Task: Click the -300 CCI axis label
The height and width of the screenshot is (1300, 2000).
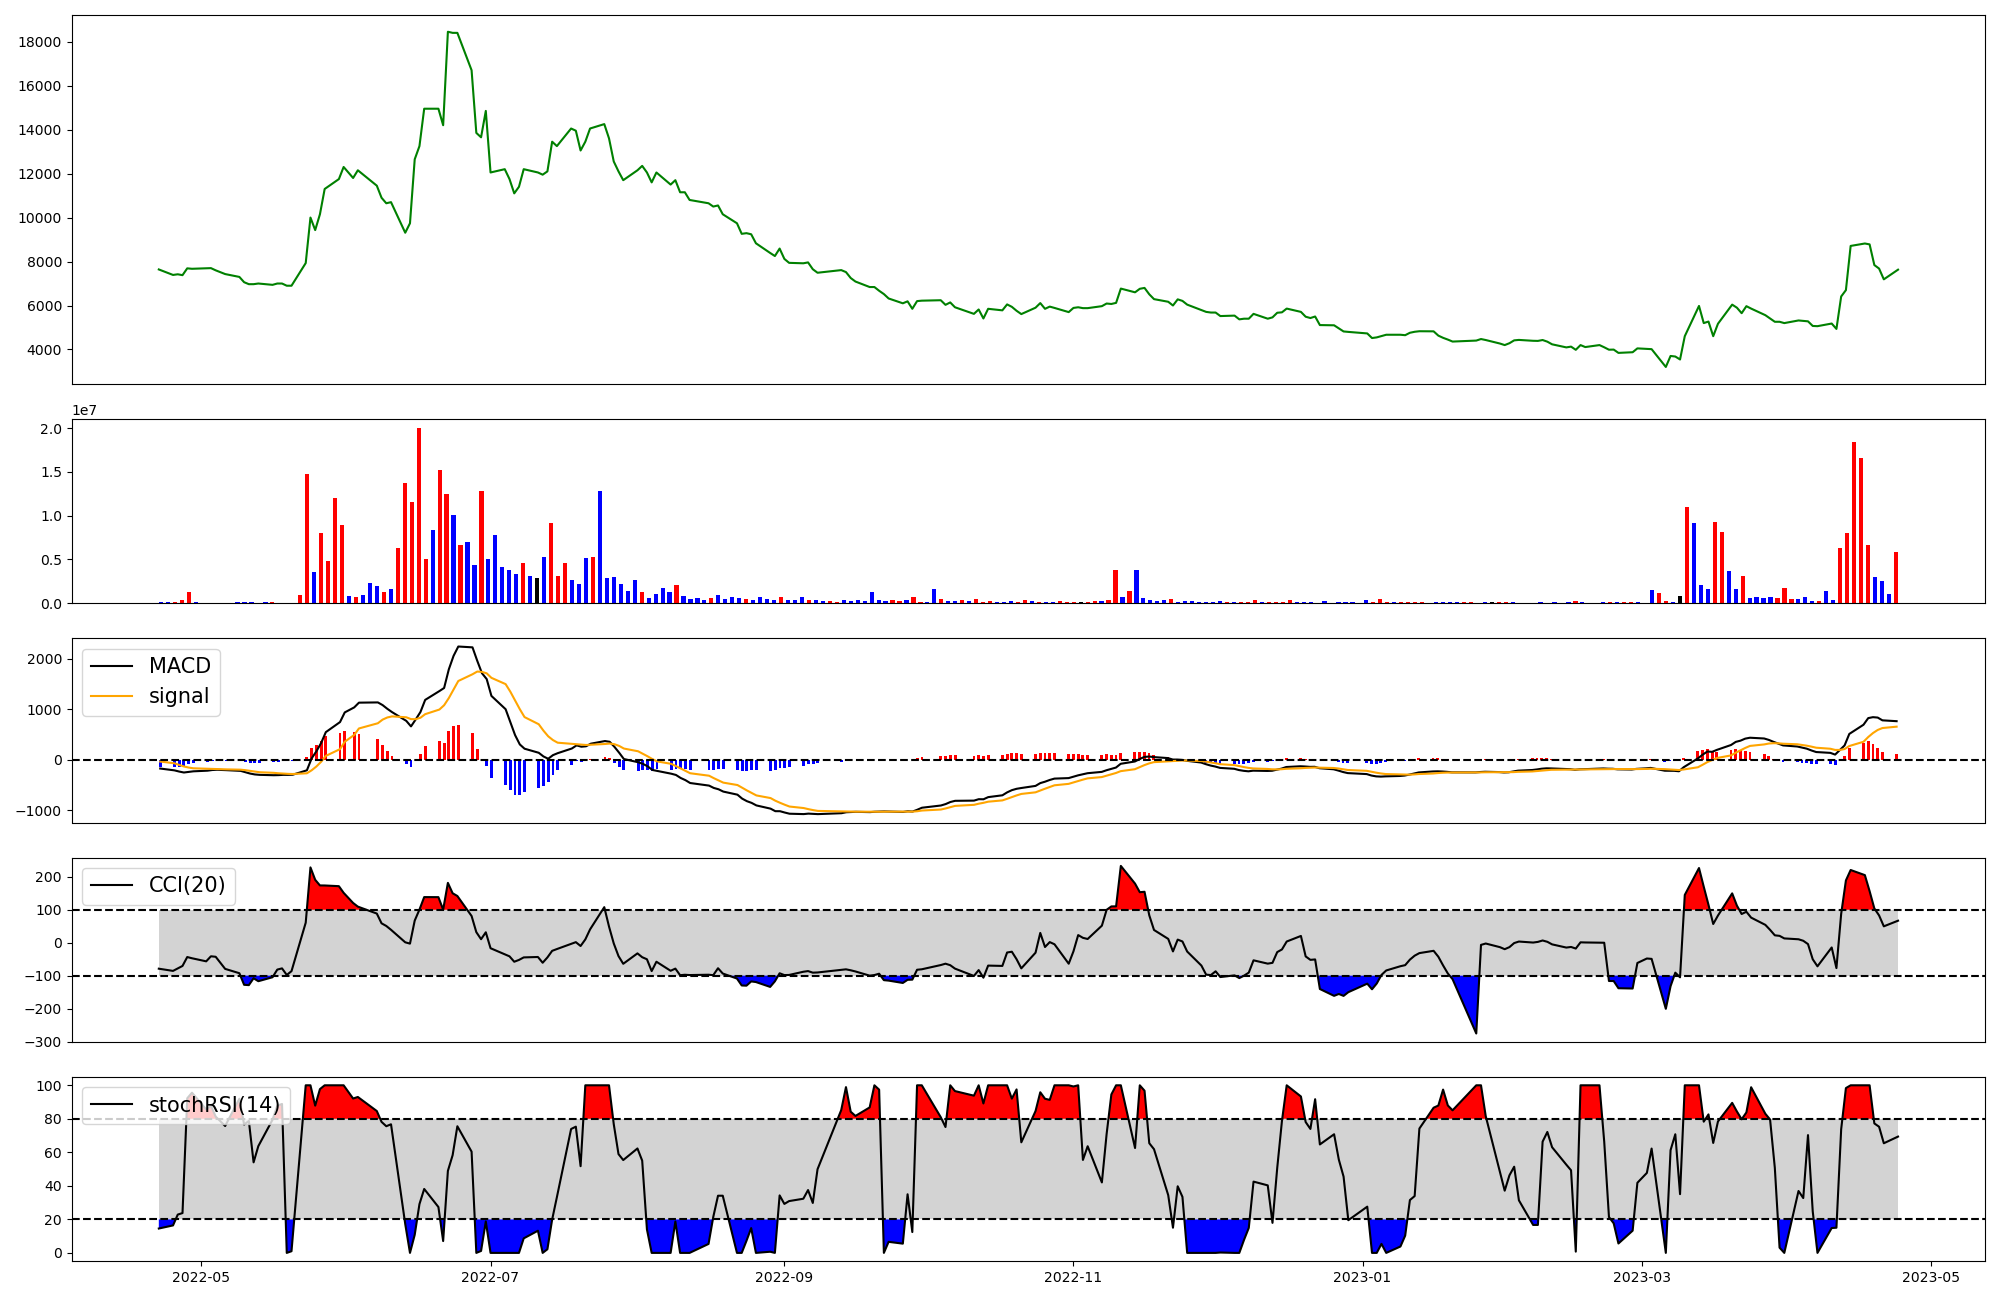Action: click(41, 1042)
